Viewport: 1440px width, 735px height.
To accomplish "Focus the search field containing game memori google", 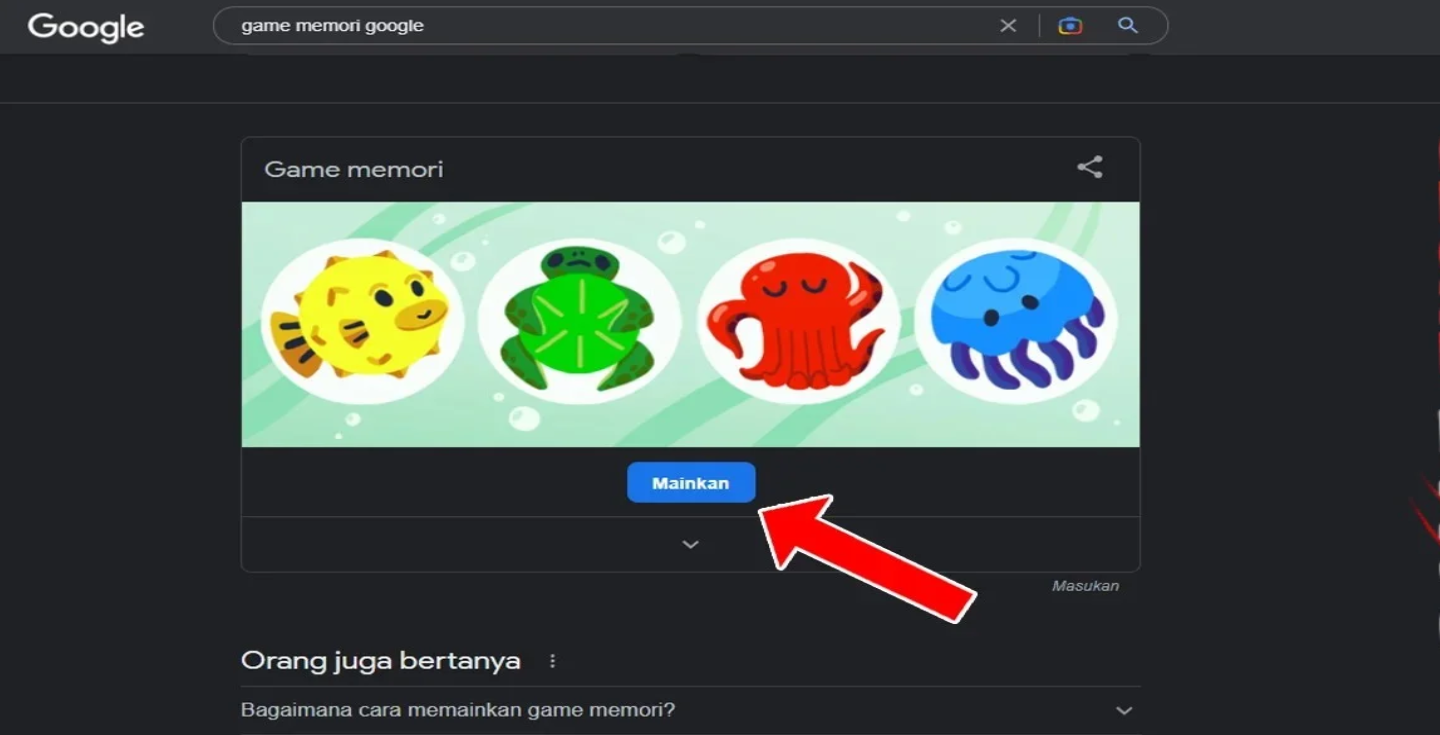I will coord(600,26).
